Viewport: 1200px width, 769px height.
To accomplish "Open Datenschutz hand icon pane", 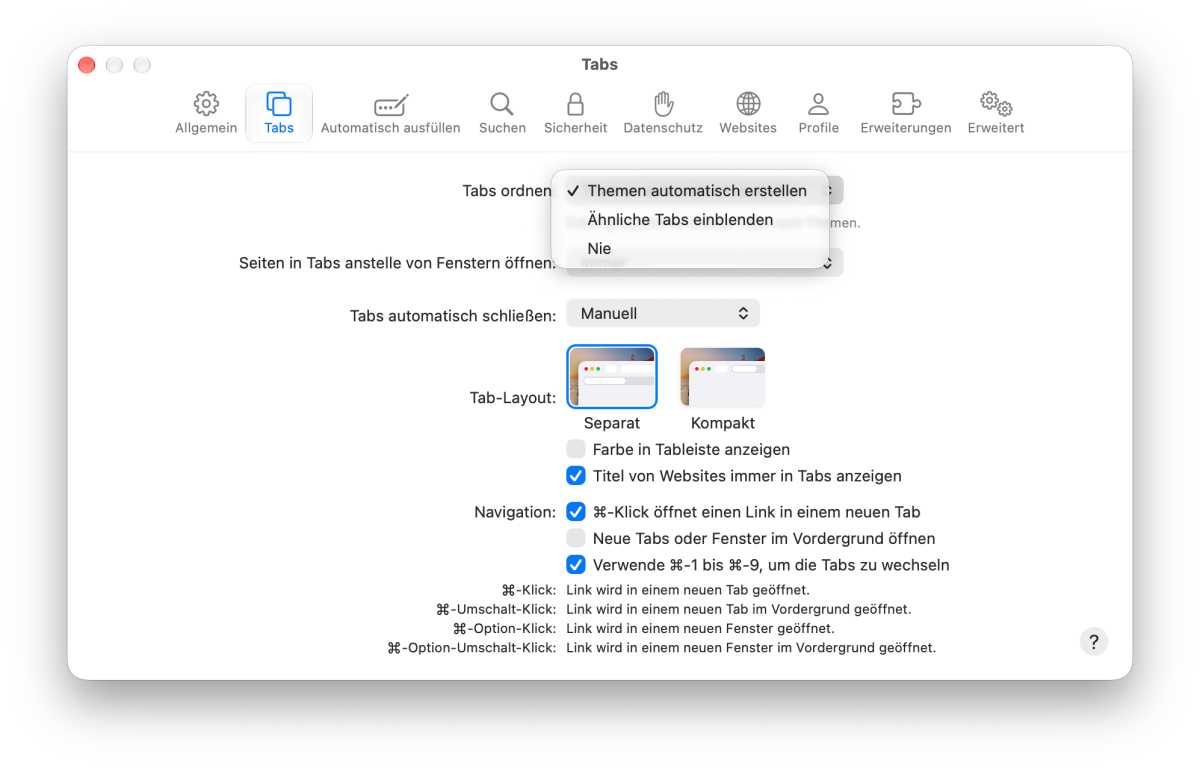I will pos(663,113).
